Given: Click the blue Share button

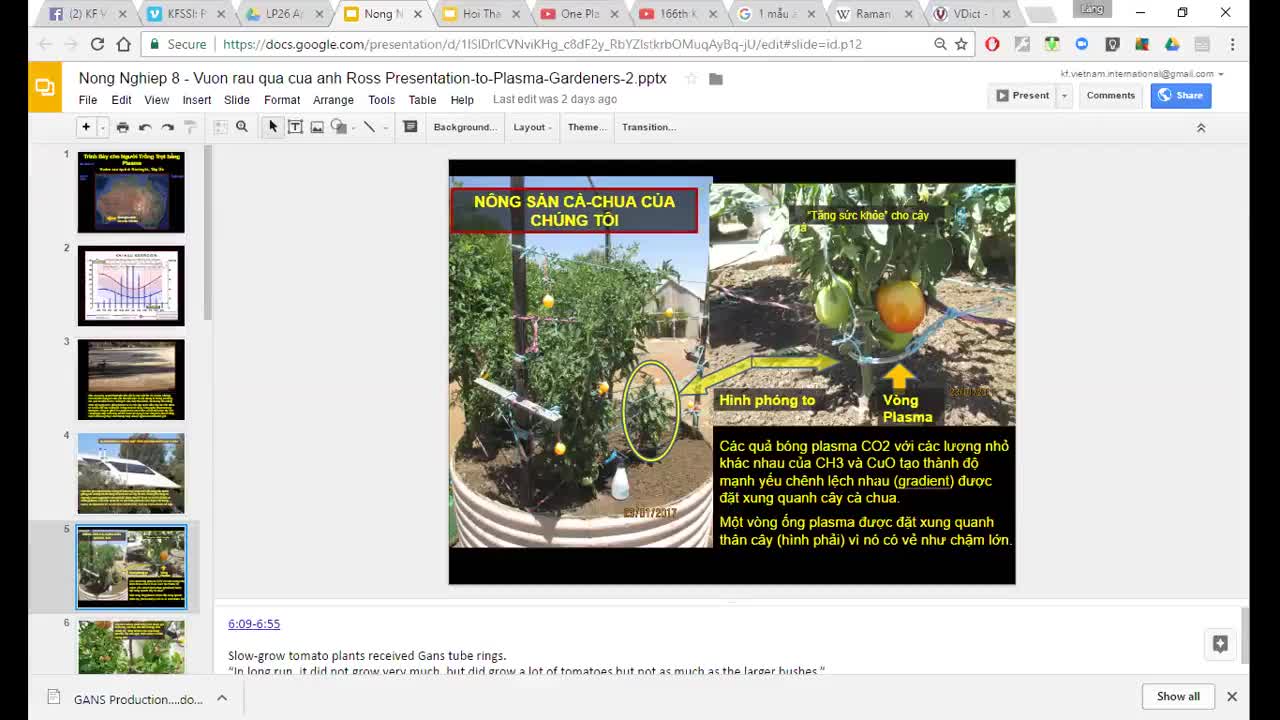Looking at the screenshot, I should [x=1181, y=95].
